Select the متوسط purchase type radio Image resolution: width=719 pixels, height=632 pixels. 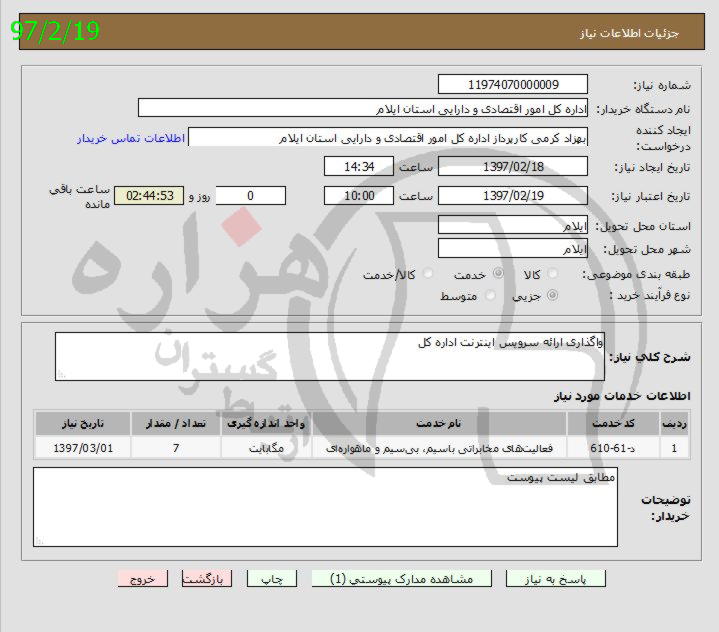490,295
